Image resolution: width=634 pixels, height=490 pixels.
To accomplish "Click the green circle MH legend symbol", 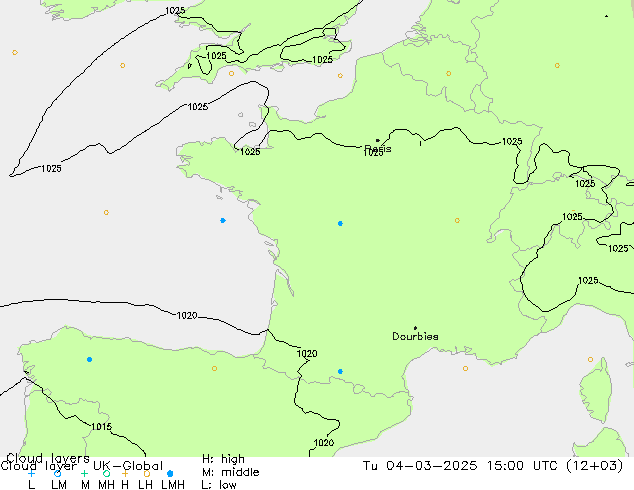I will [x=106, y=473].
